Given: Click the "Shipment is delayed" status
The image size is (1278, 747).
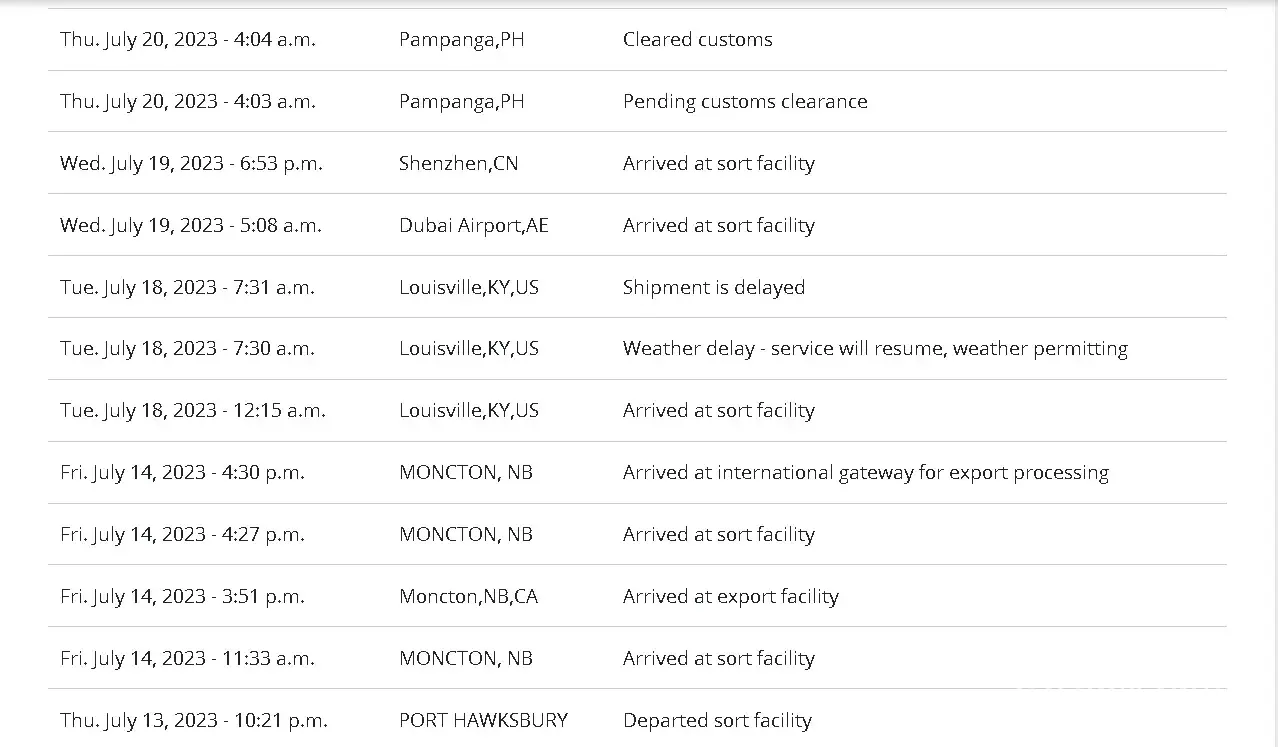Looking at the screenshot, I should click(713, 288).
